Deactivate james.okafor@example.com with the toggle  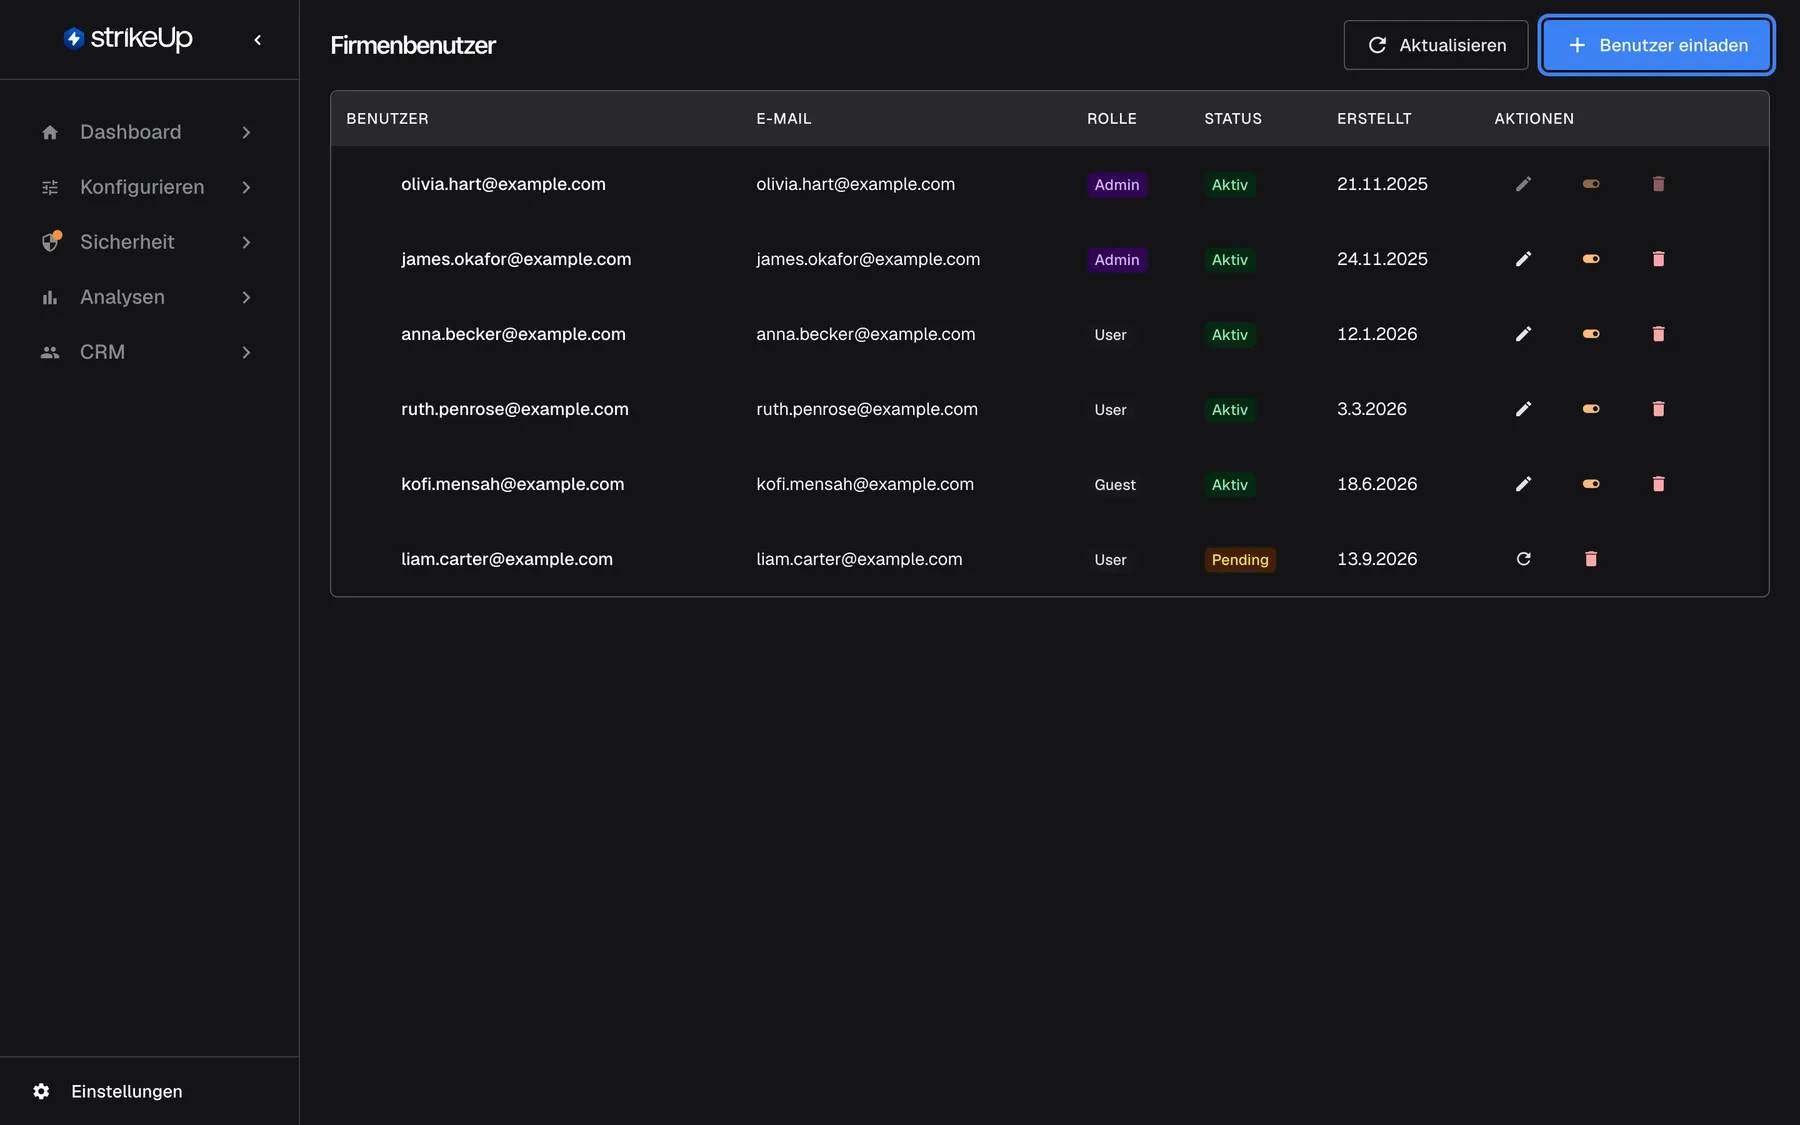pyautogui.click(x=1591, y=259)
